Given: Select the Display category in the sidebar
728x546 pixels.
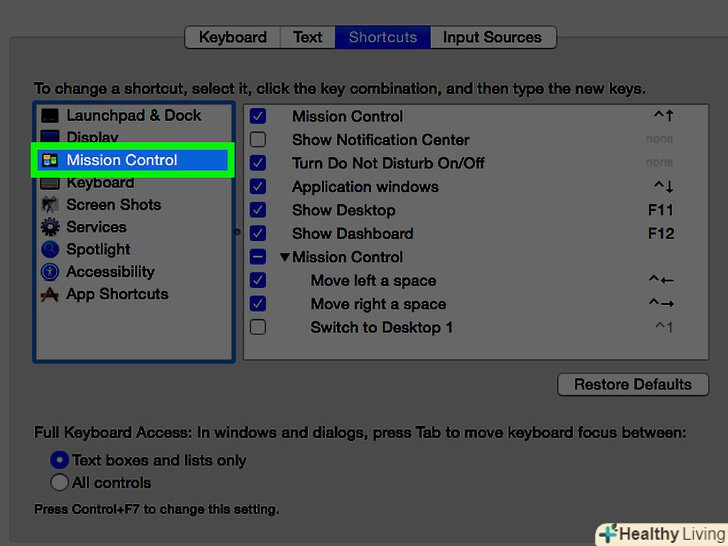Looking at the screenshot, I should [x=92, y=138].
